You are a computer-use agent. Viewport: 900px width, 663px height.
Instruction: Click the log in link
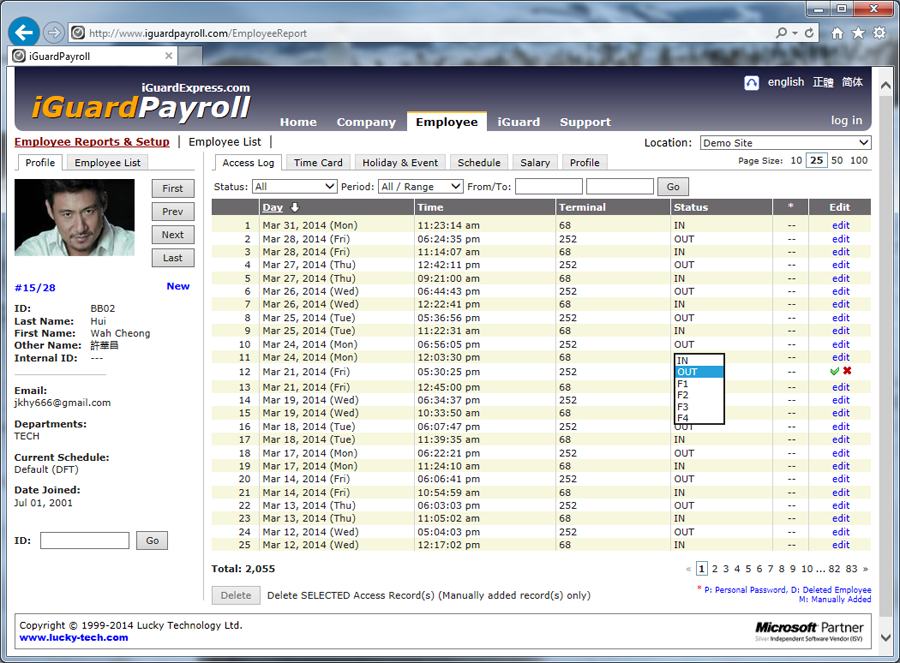(x=846, y=121)
